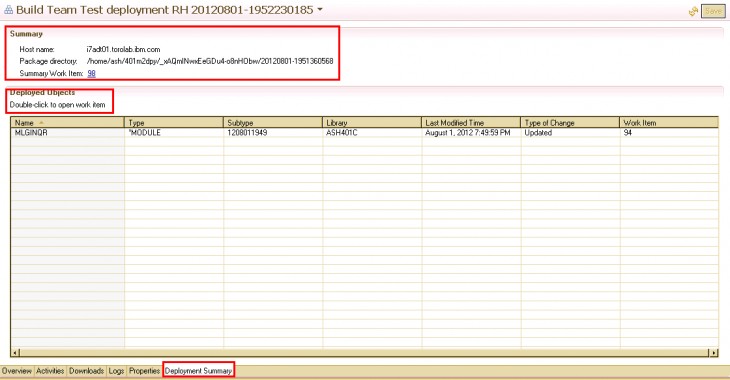Click the refresh icon near Save
The height and width of the screenshot is (380, 730).
click(693, 11)
